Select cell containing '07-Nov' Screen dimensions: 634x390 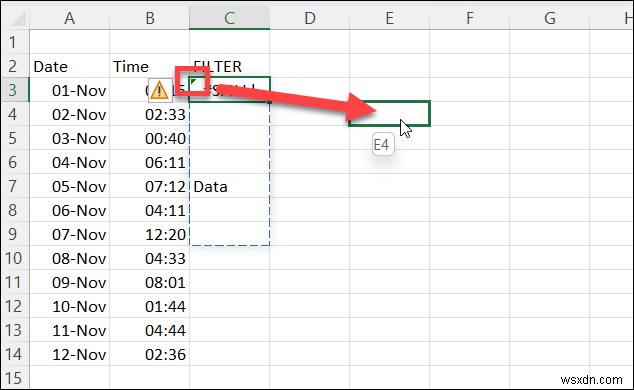pyautogui.click(x=69, y=234)
